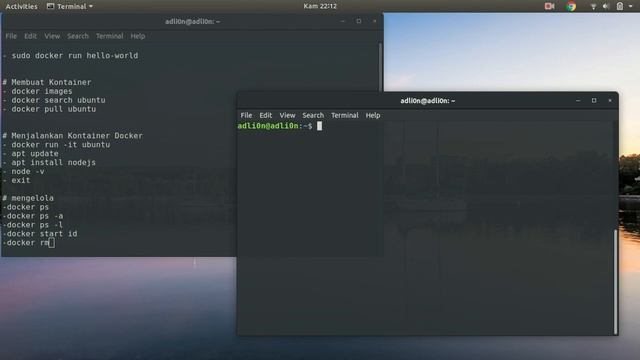Open Search menu in background terminal

pos(78,36)
